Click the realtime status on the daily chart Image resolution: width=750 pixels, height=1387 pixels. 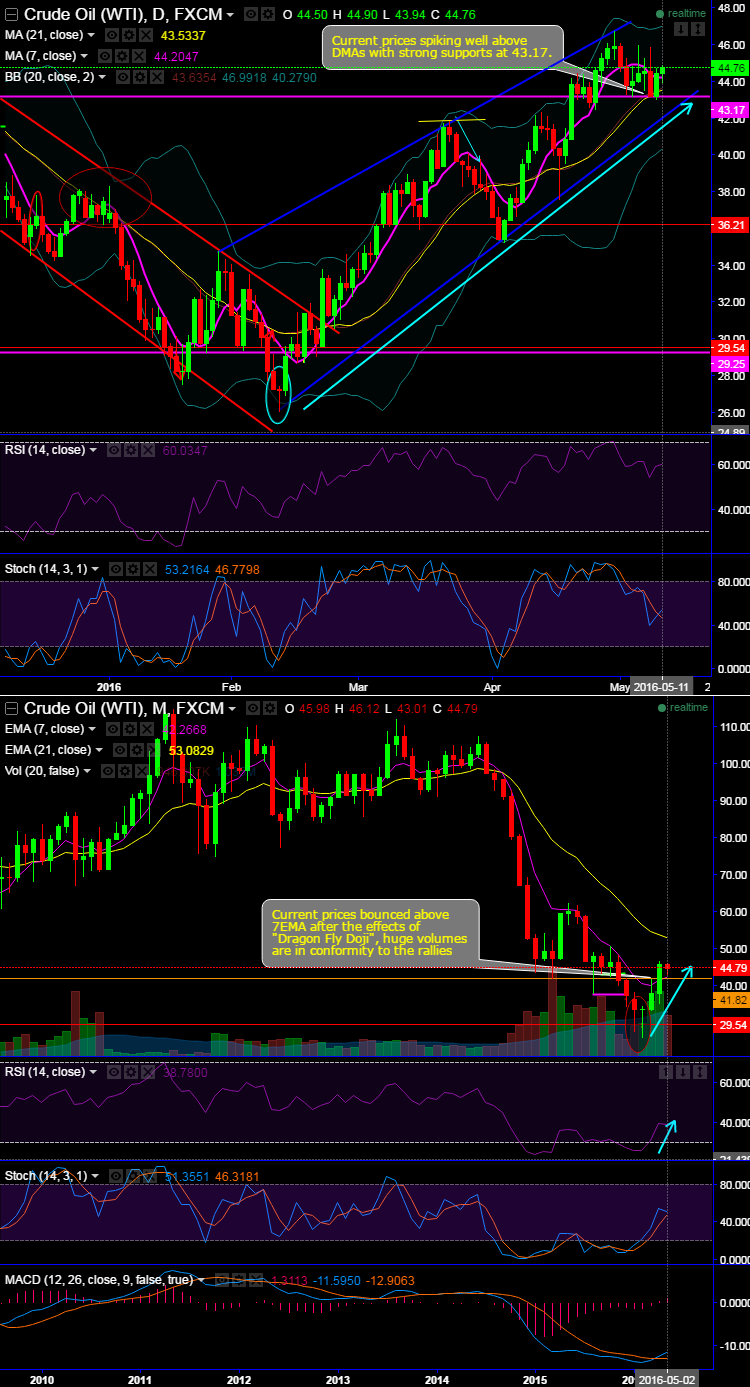pyautogui.click(x=682, y=13)
